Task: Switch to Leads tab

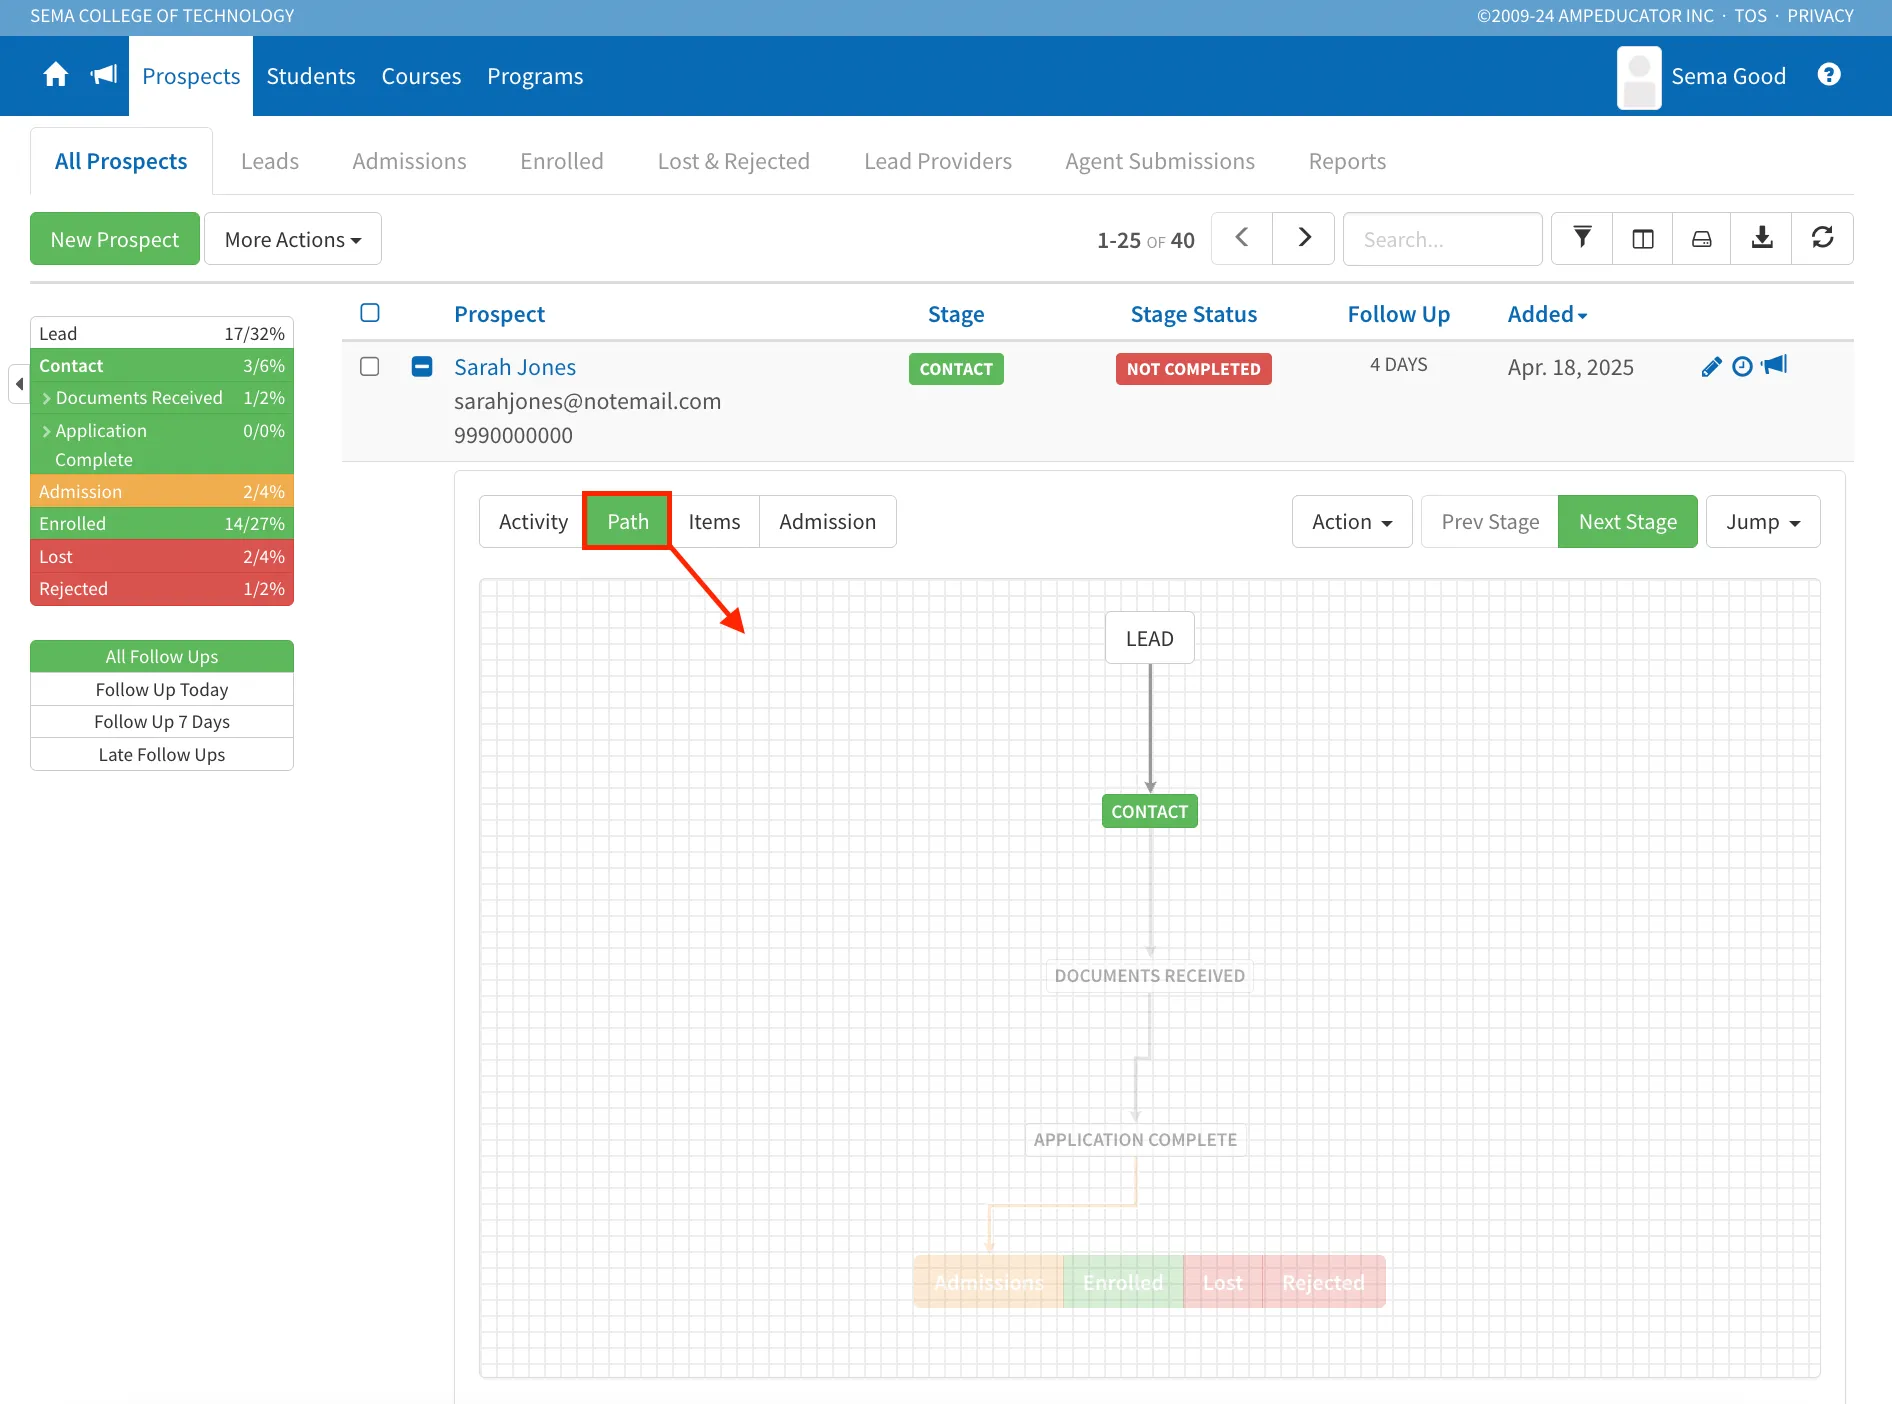Action: 270,161
